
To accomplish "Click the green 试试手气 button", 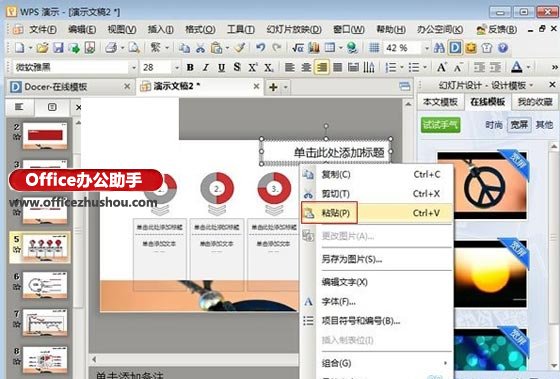I will click(440, 125).
